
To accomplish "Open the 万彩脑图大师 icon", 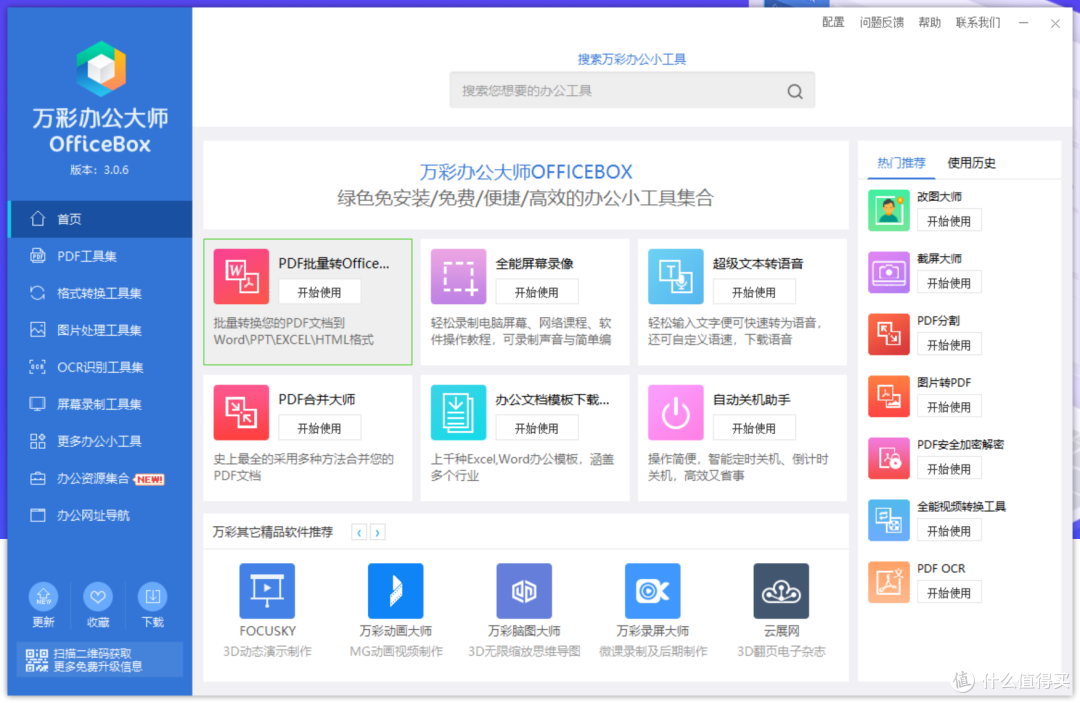I will [x=524, y=591].
